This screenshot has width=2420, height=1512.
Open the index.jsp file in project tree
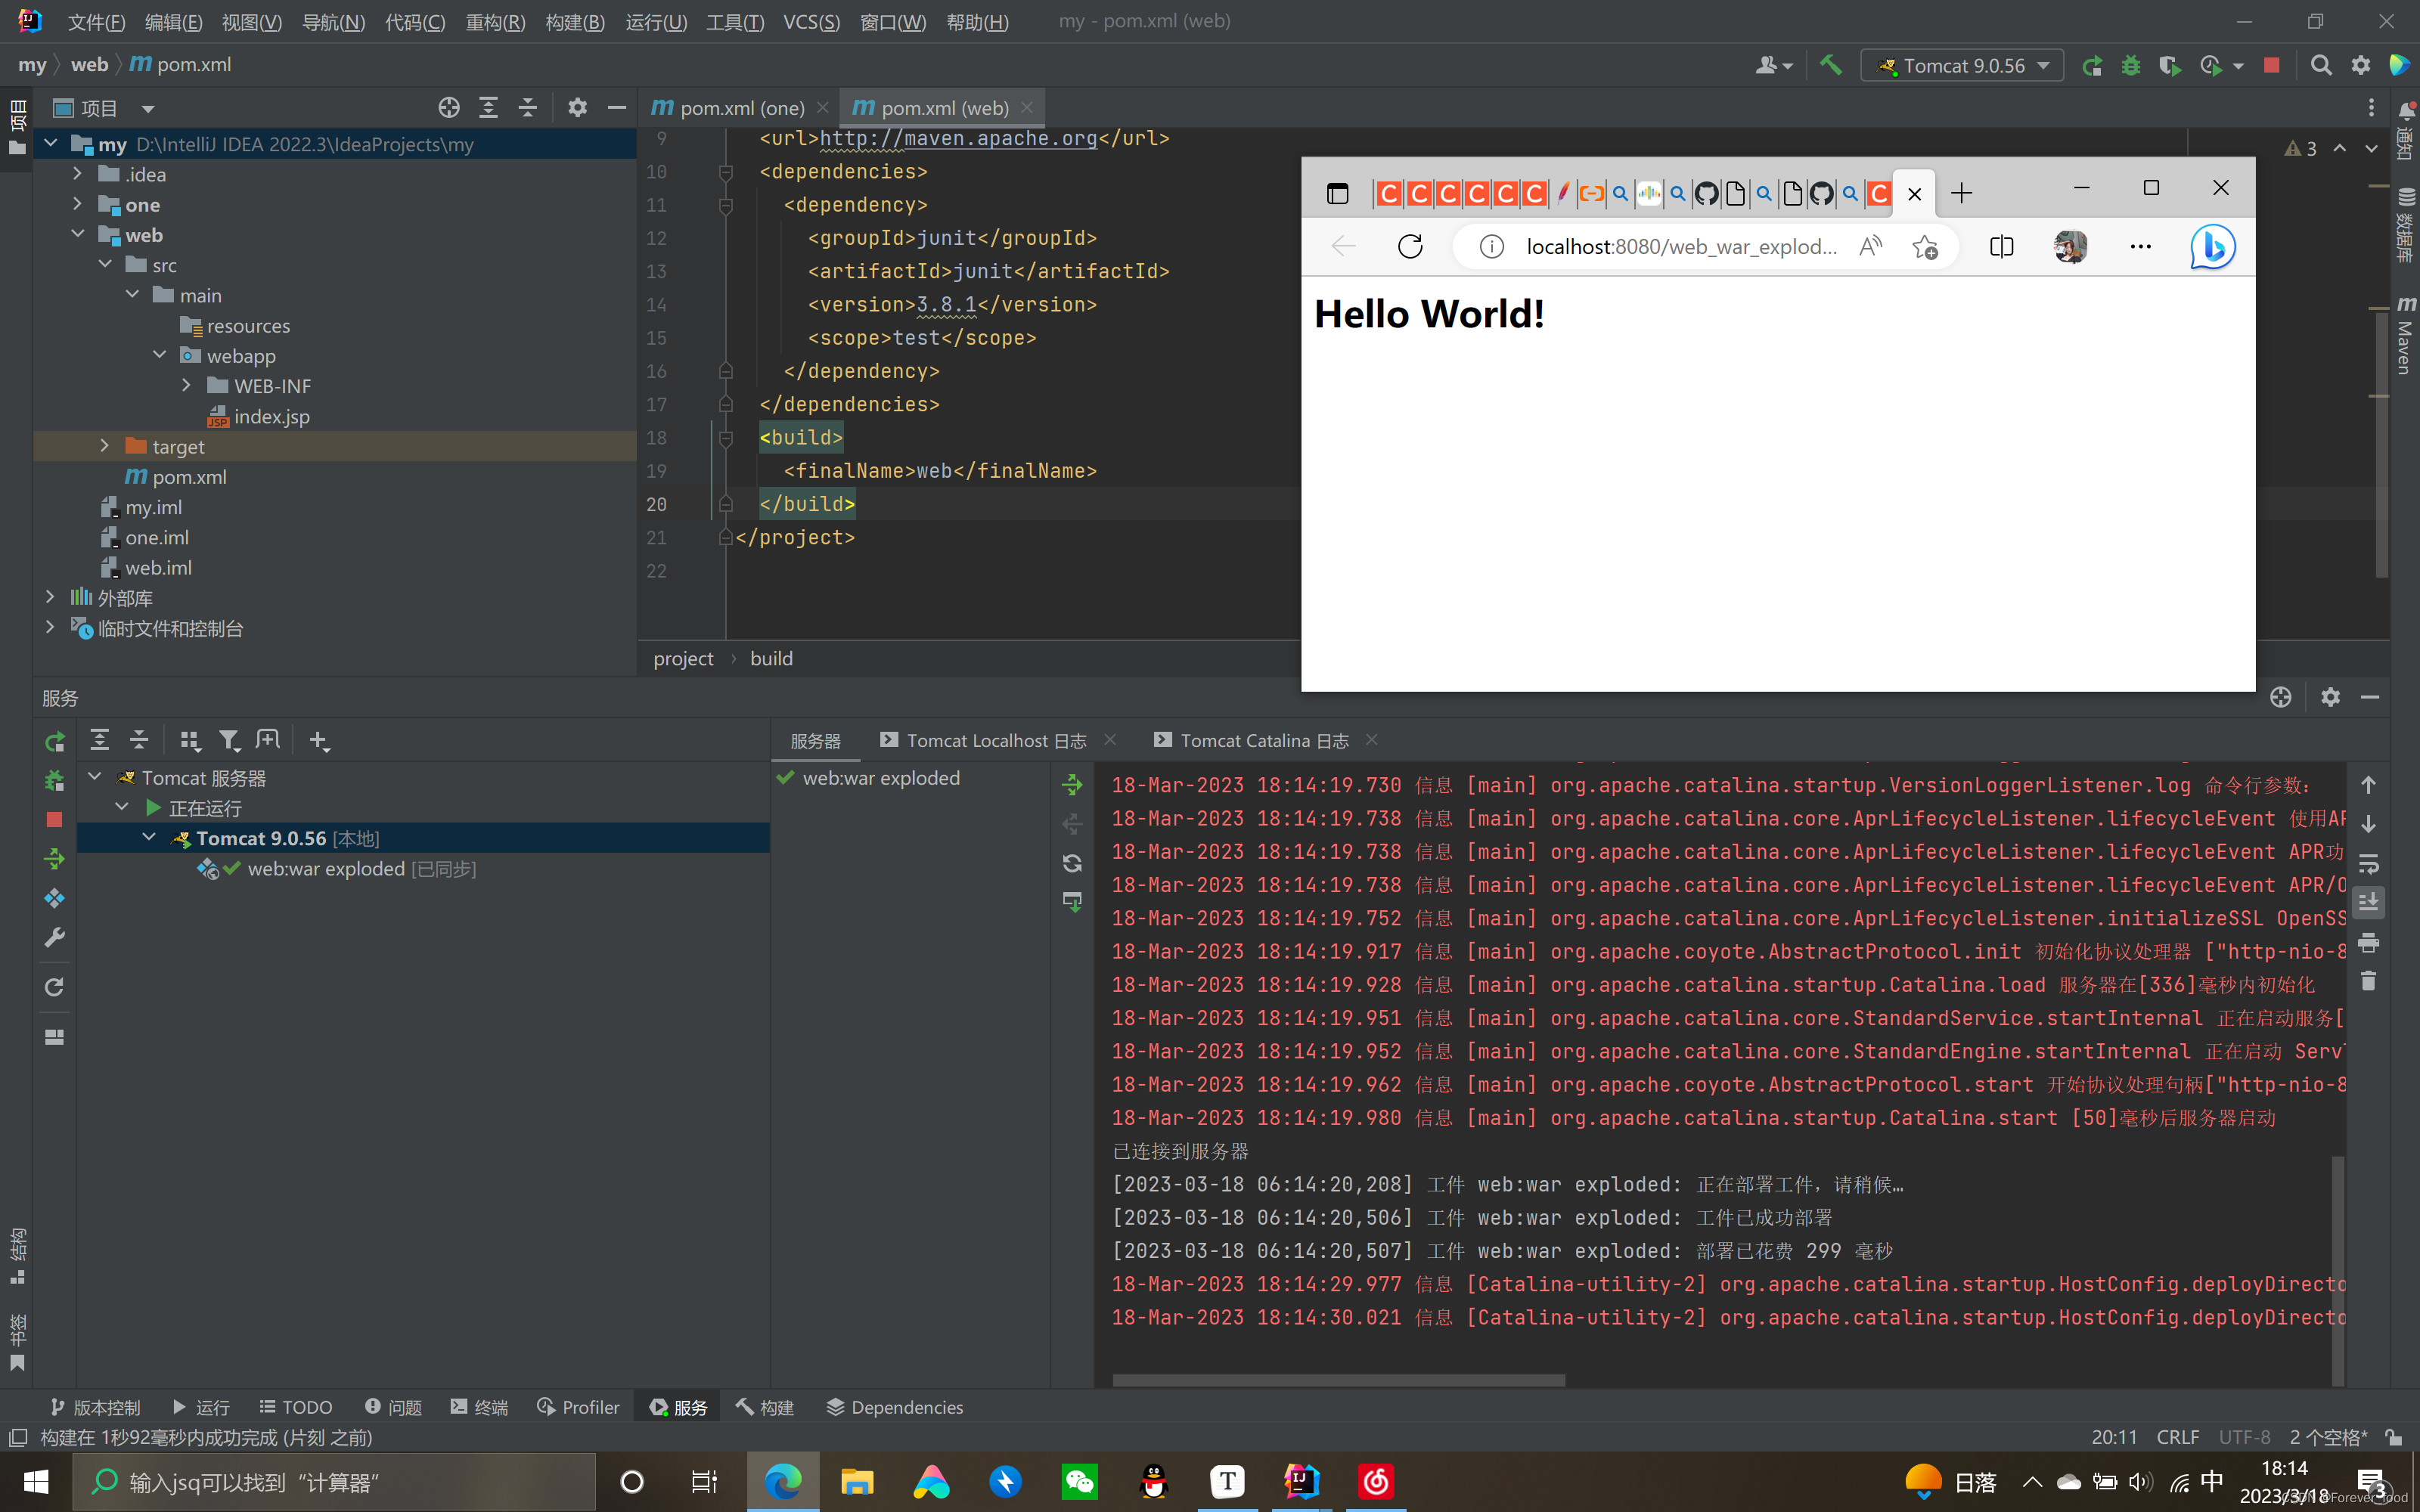259,416
